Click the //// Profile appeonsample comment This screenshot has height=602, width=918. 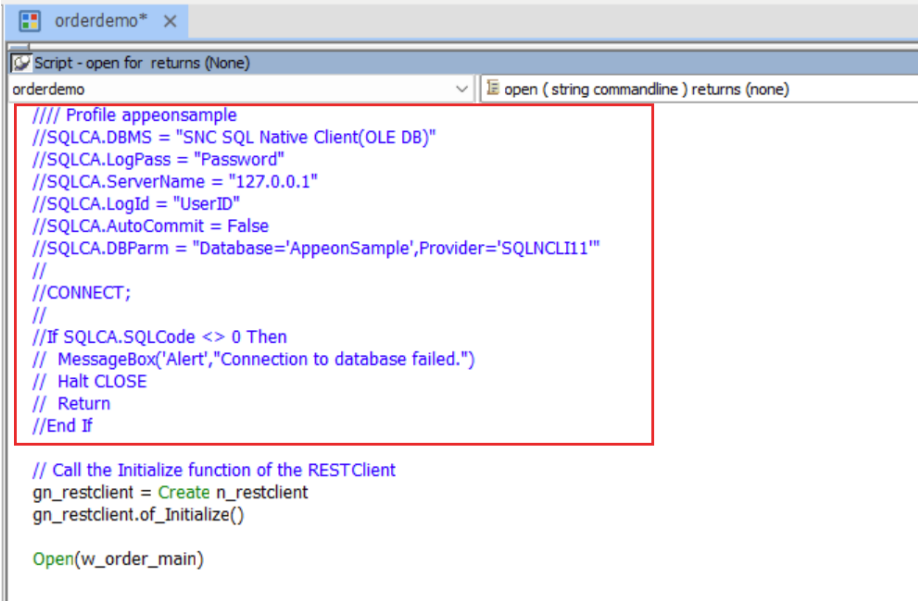pos(134,115)
